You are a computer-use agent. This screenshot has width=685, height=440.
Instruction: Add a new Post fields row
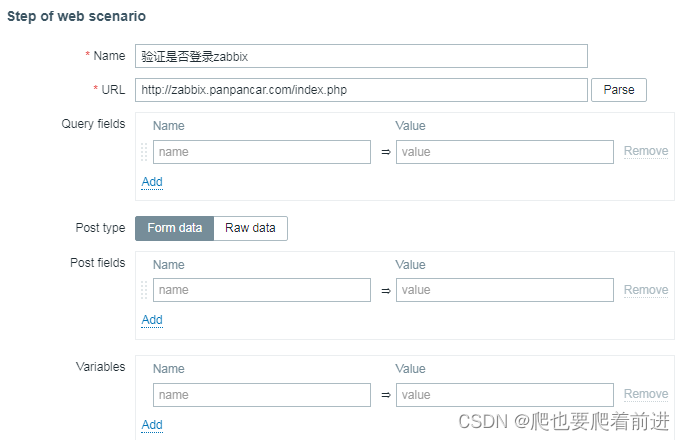tap(152, 320)
